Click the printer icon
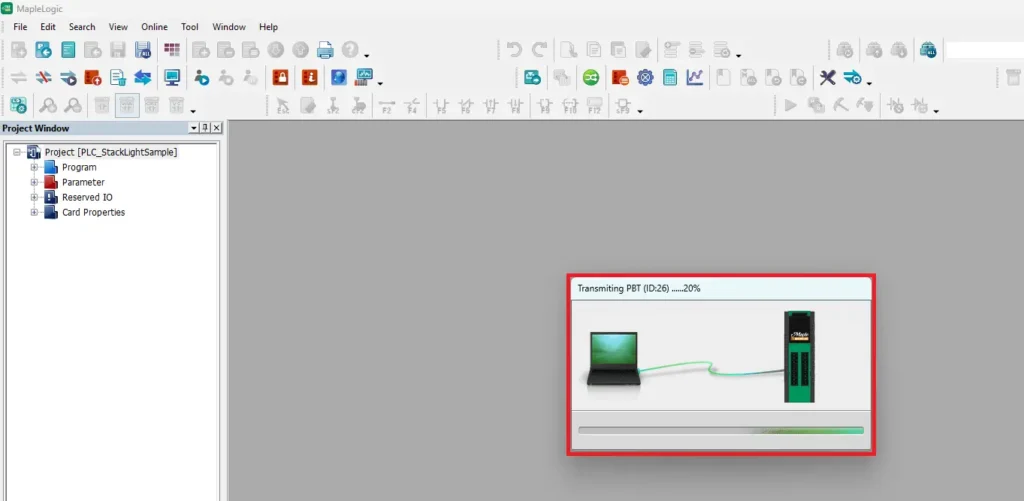 pyautogui.click(x=325, y=50)
